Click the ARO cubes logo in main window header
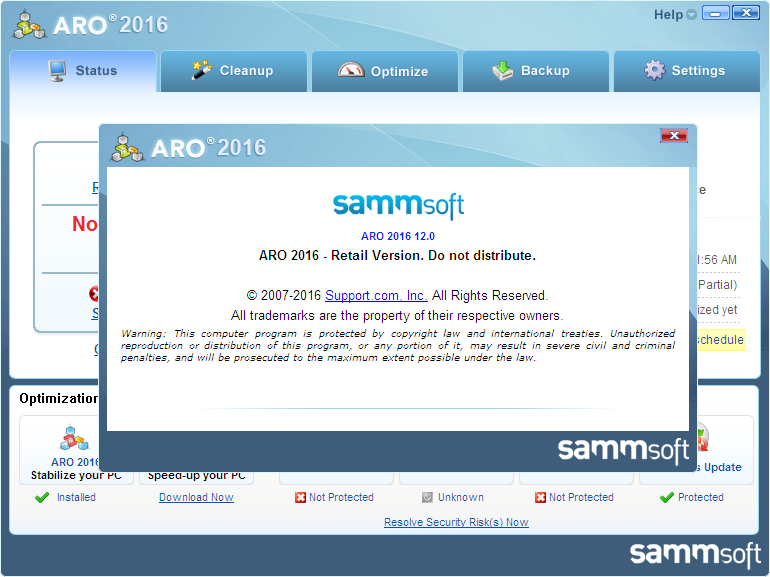This screenshot has width=770, height=577. 29,25
